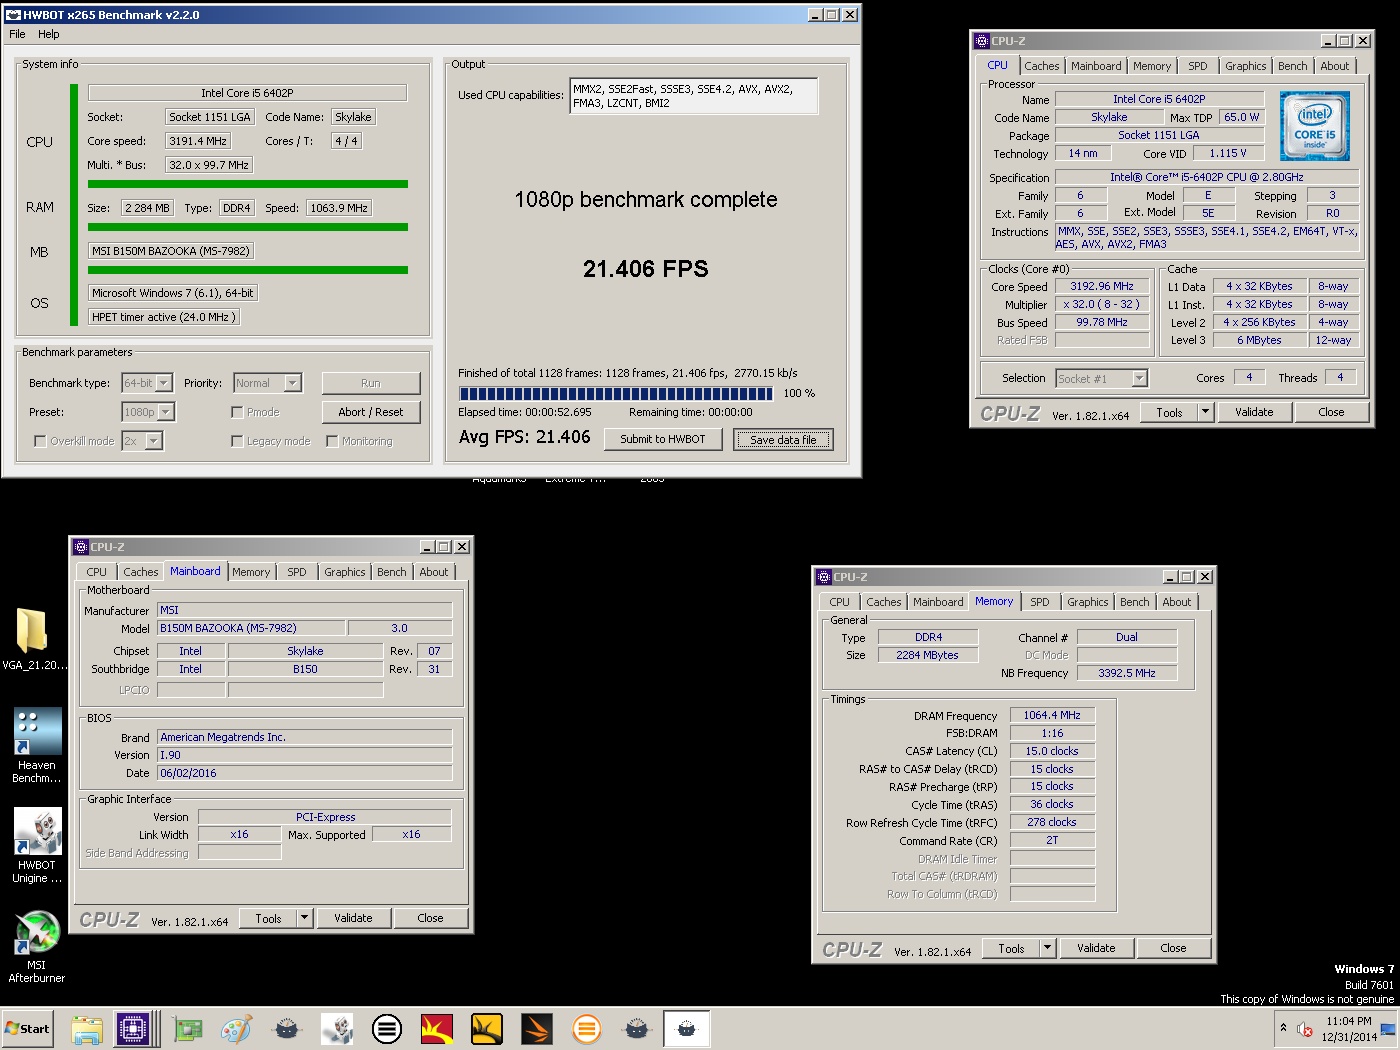Click the CPU-Z title icon in the Mainboard window
Viewport: 1400px width, 1050px height.
point(81,547)
